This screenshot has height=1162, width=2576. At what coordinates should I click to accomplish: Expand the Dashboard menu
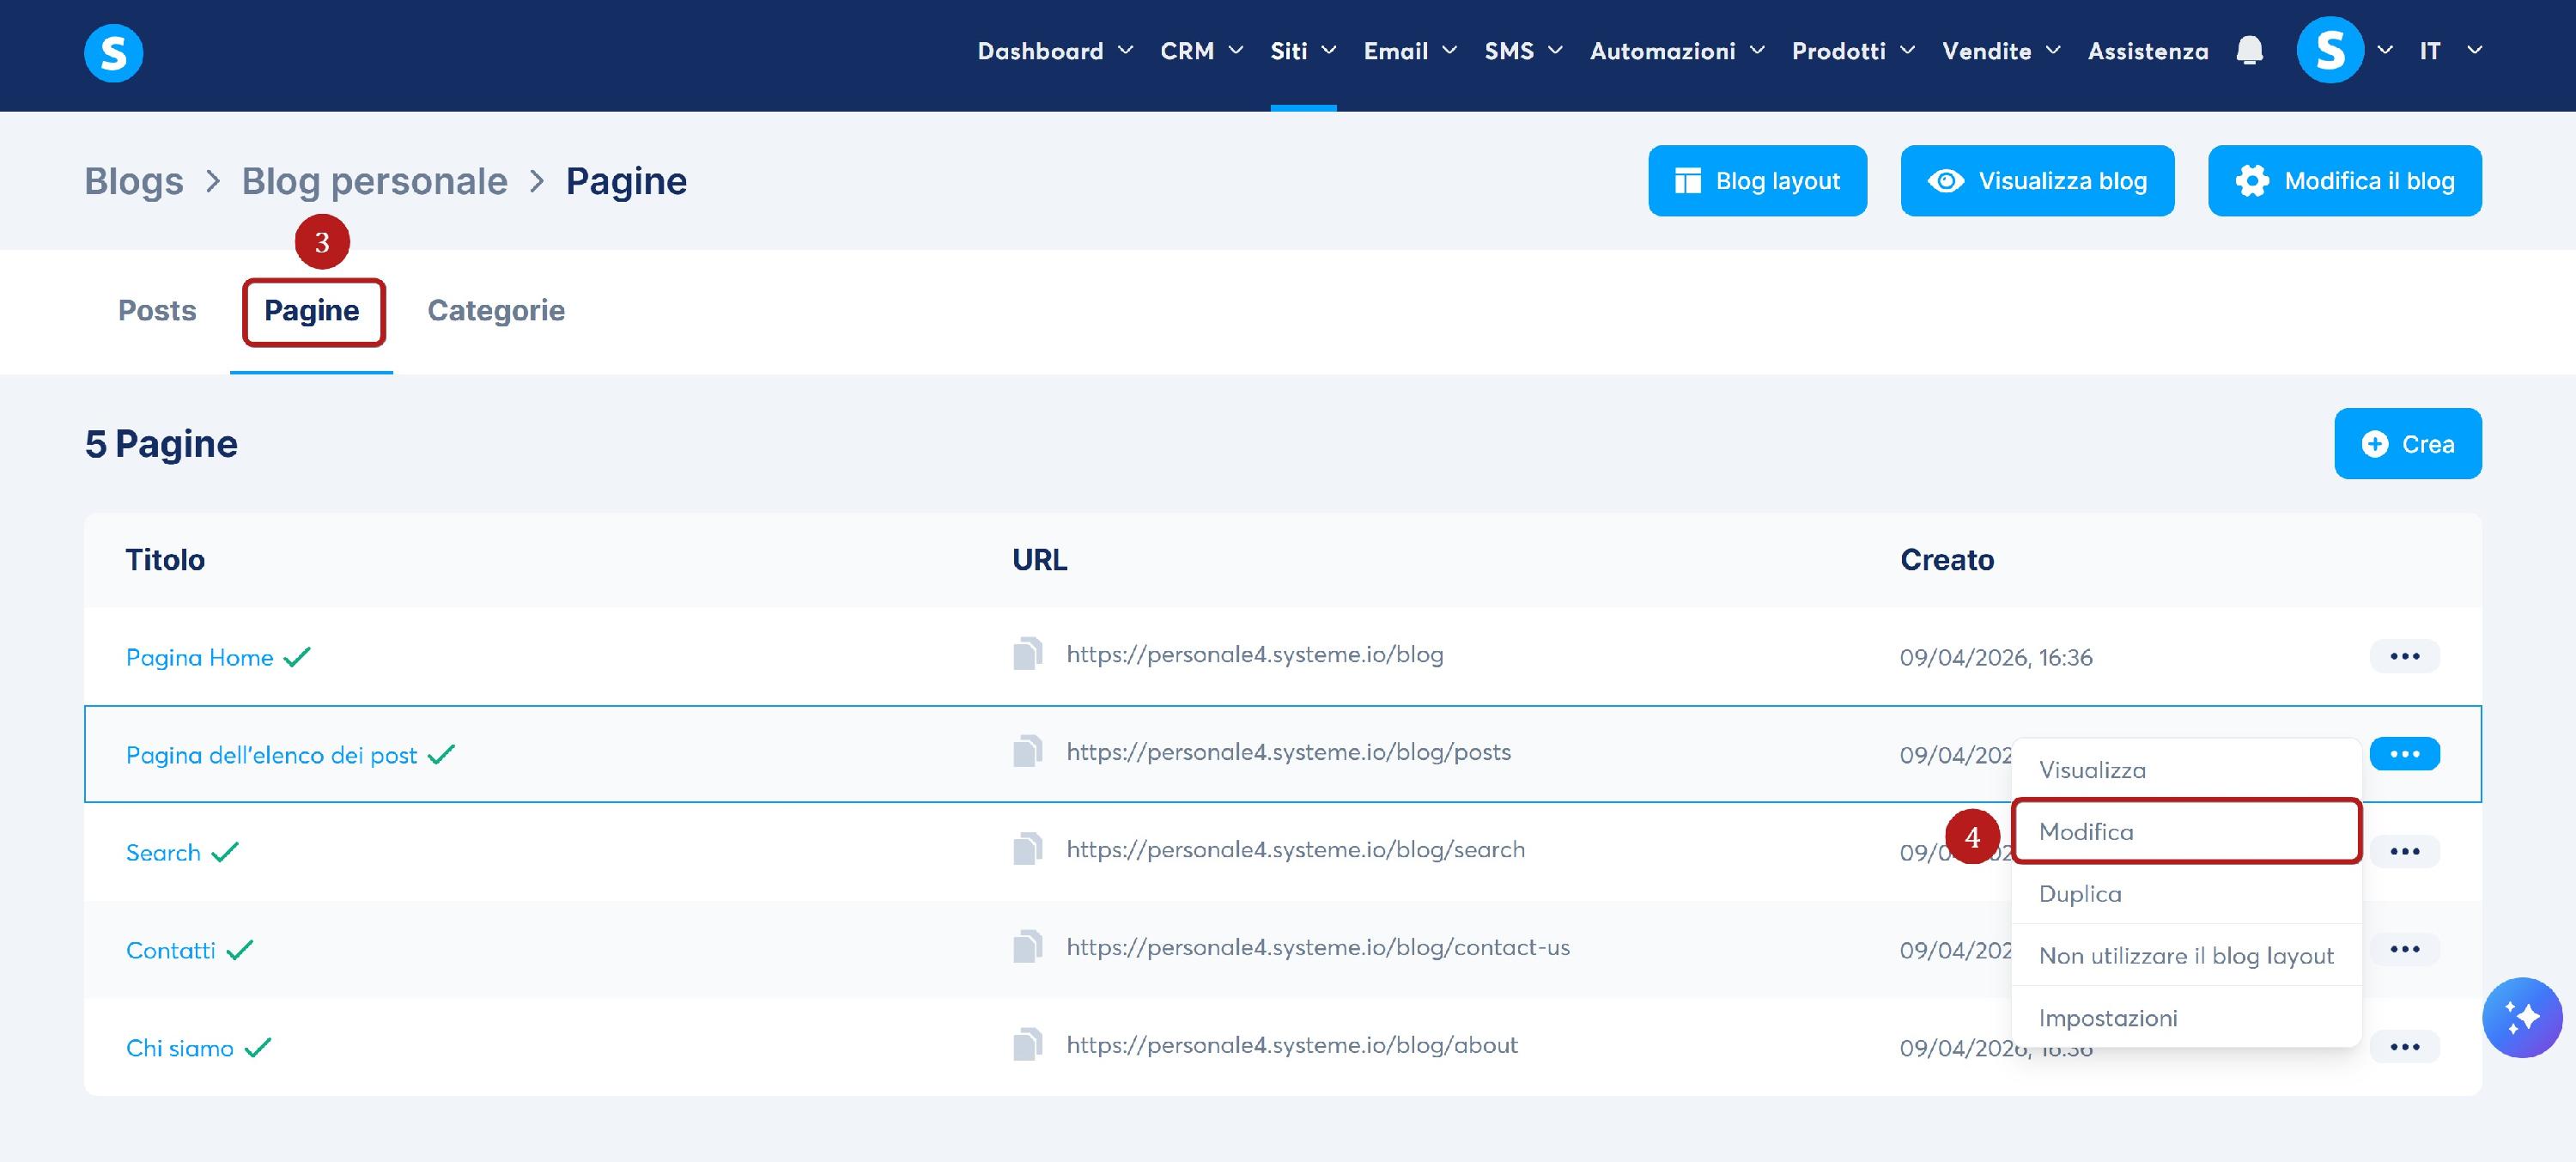pyautogui.click(x=1055, y=51)
